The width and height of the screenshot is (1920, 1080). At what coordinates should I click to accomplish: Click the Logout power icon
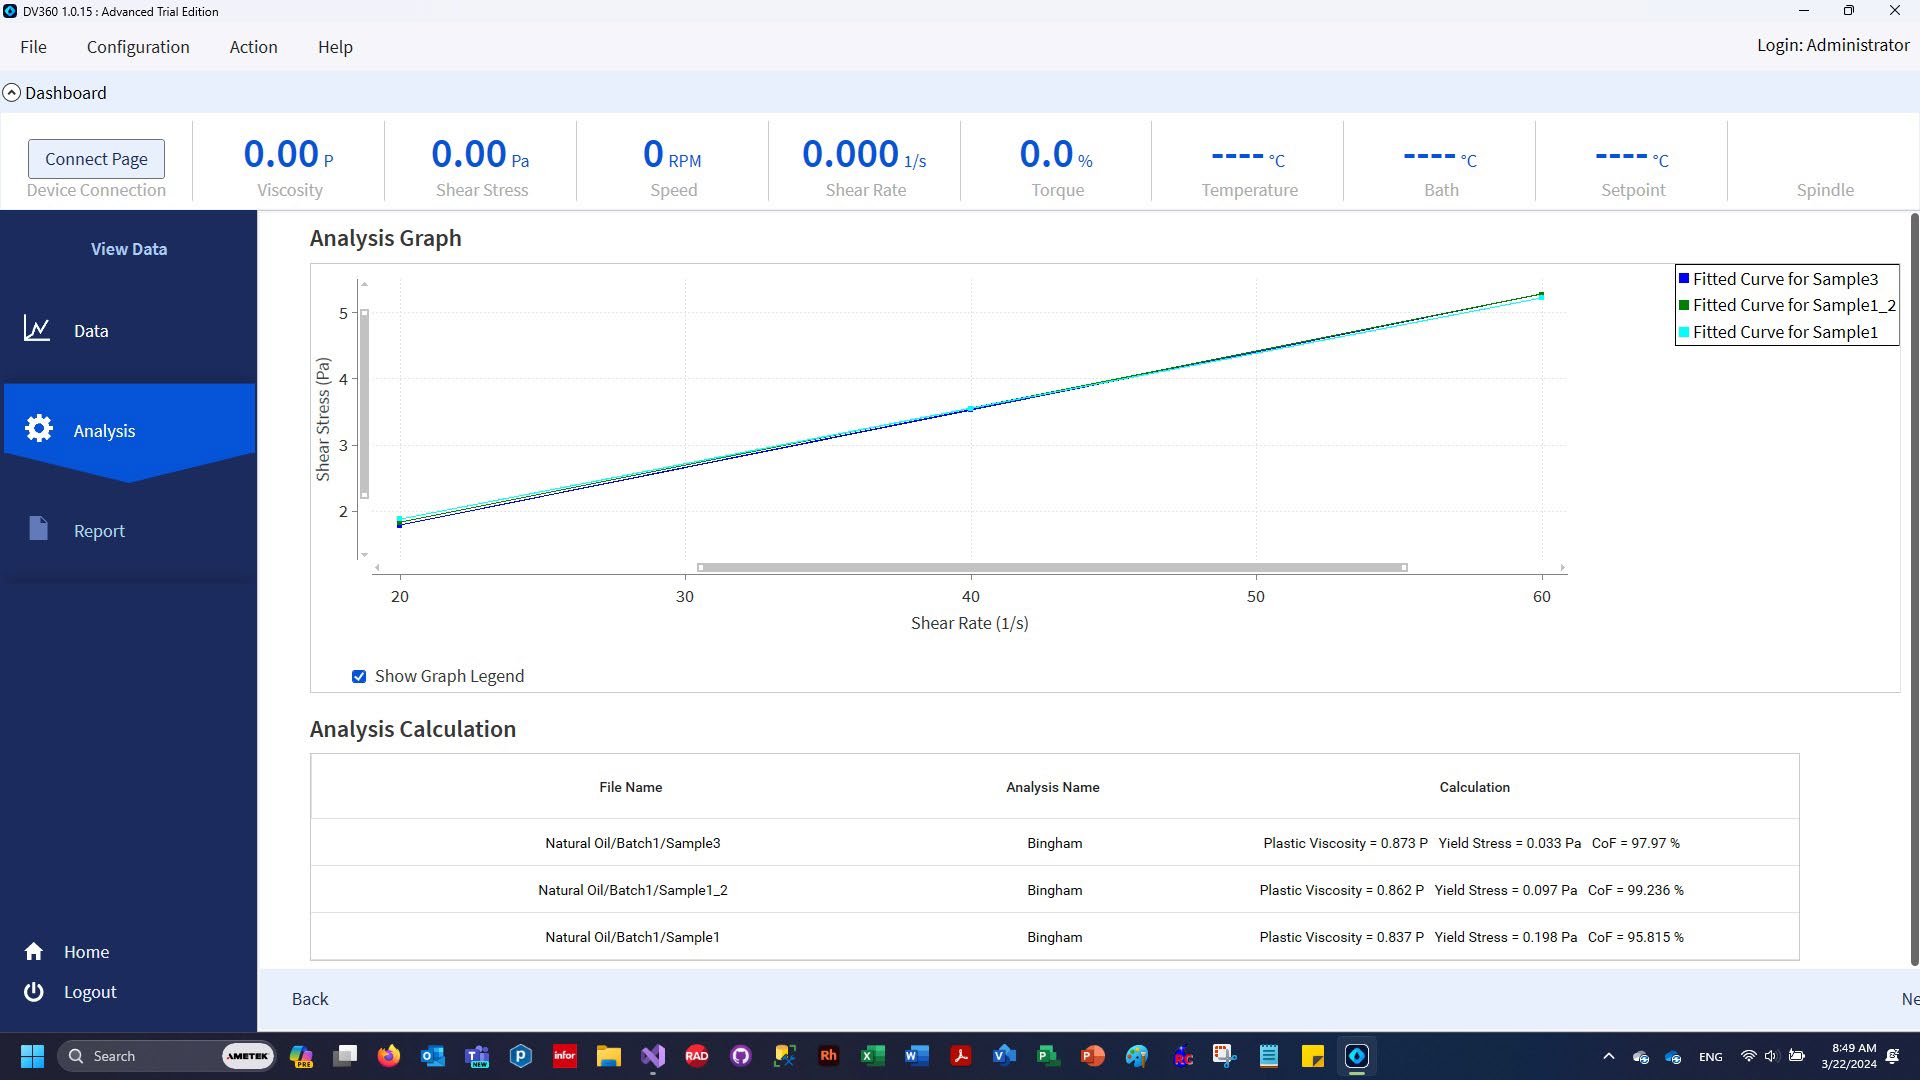(x=34, y=991)
